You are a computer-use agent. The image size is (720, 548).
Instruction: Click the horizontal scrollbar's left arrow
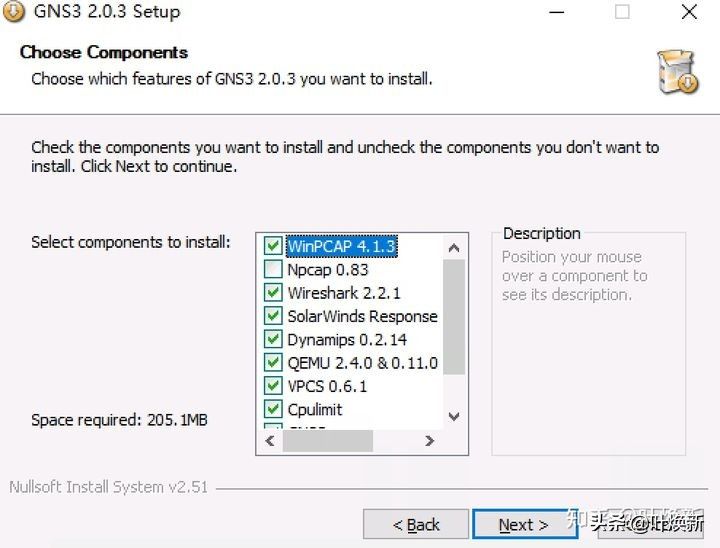point(270,440)
